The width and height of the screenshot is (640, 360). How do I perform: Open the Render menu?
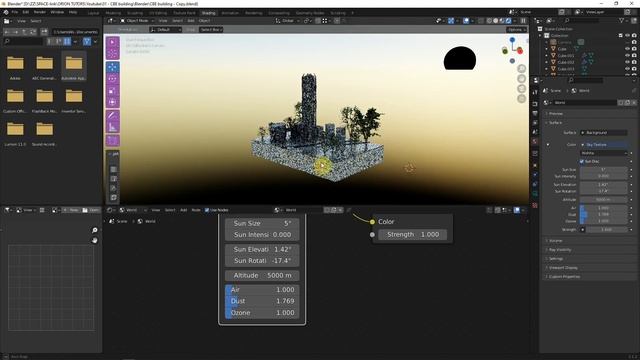point(40,12)
